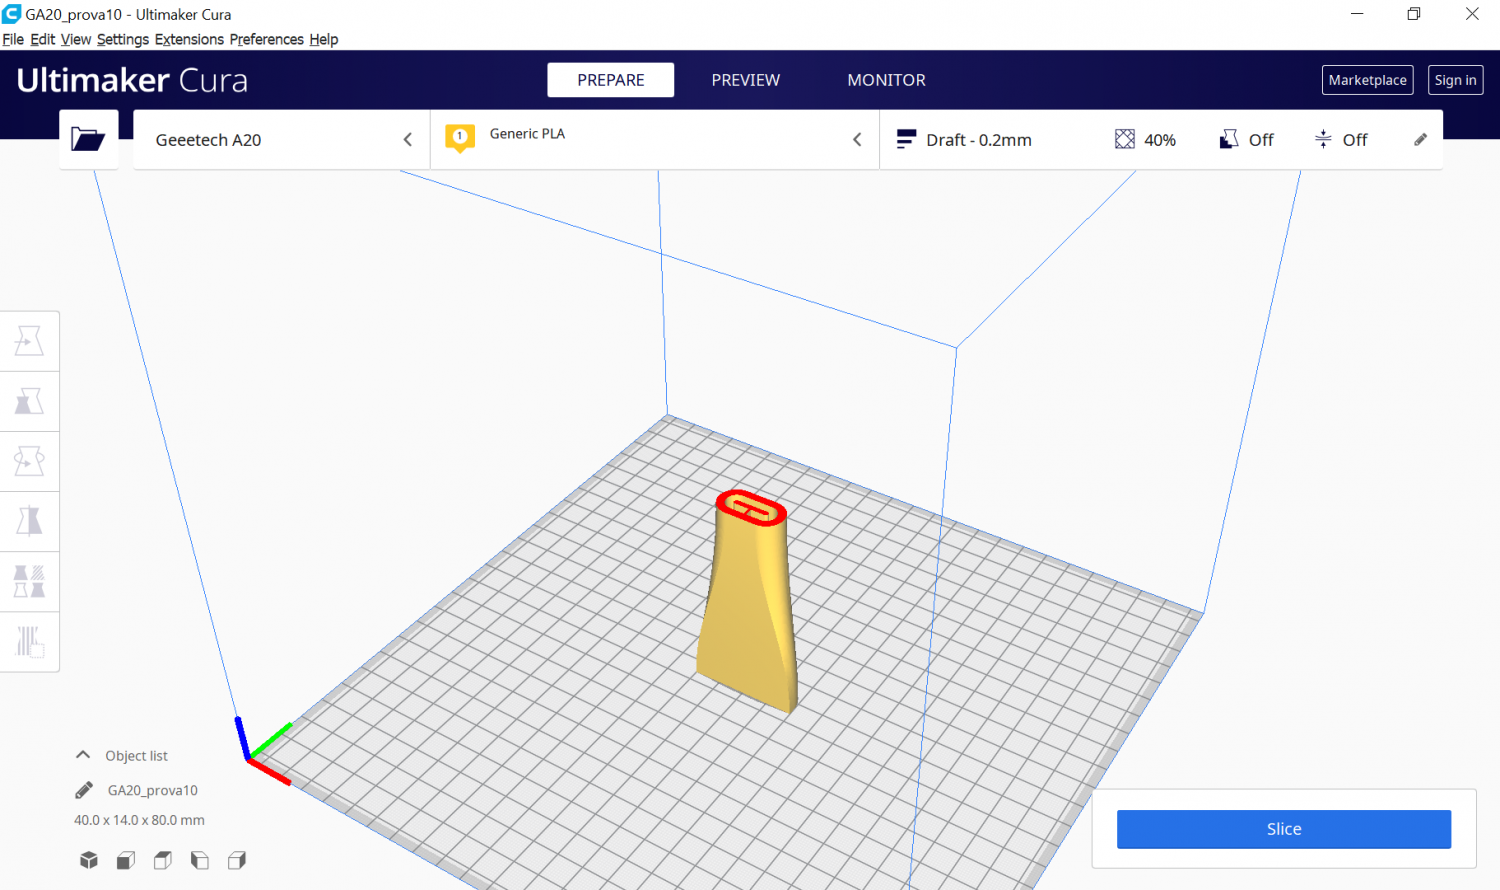The image size is (1500, 890).
Task: Click the Slice button
Action: tap(1284, 829)
